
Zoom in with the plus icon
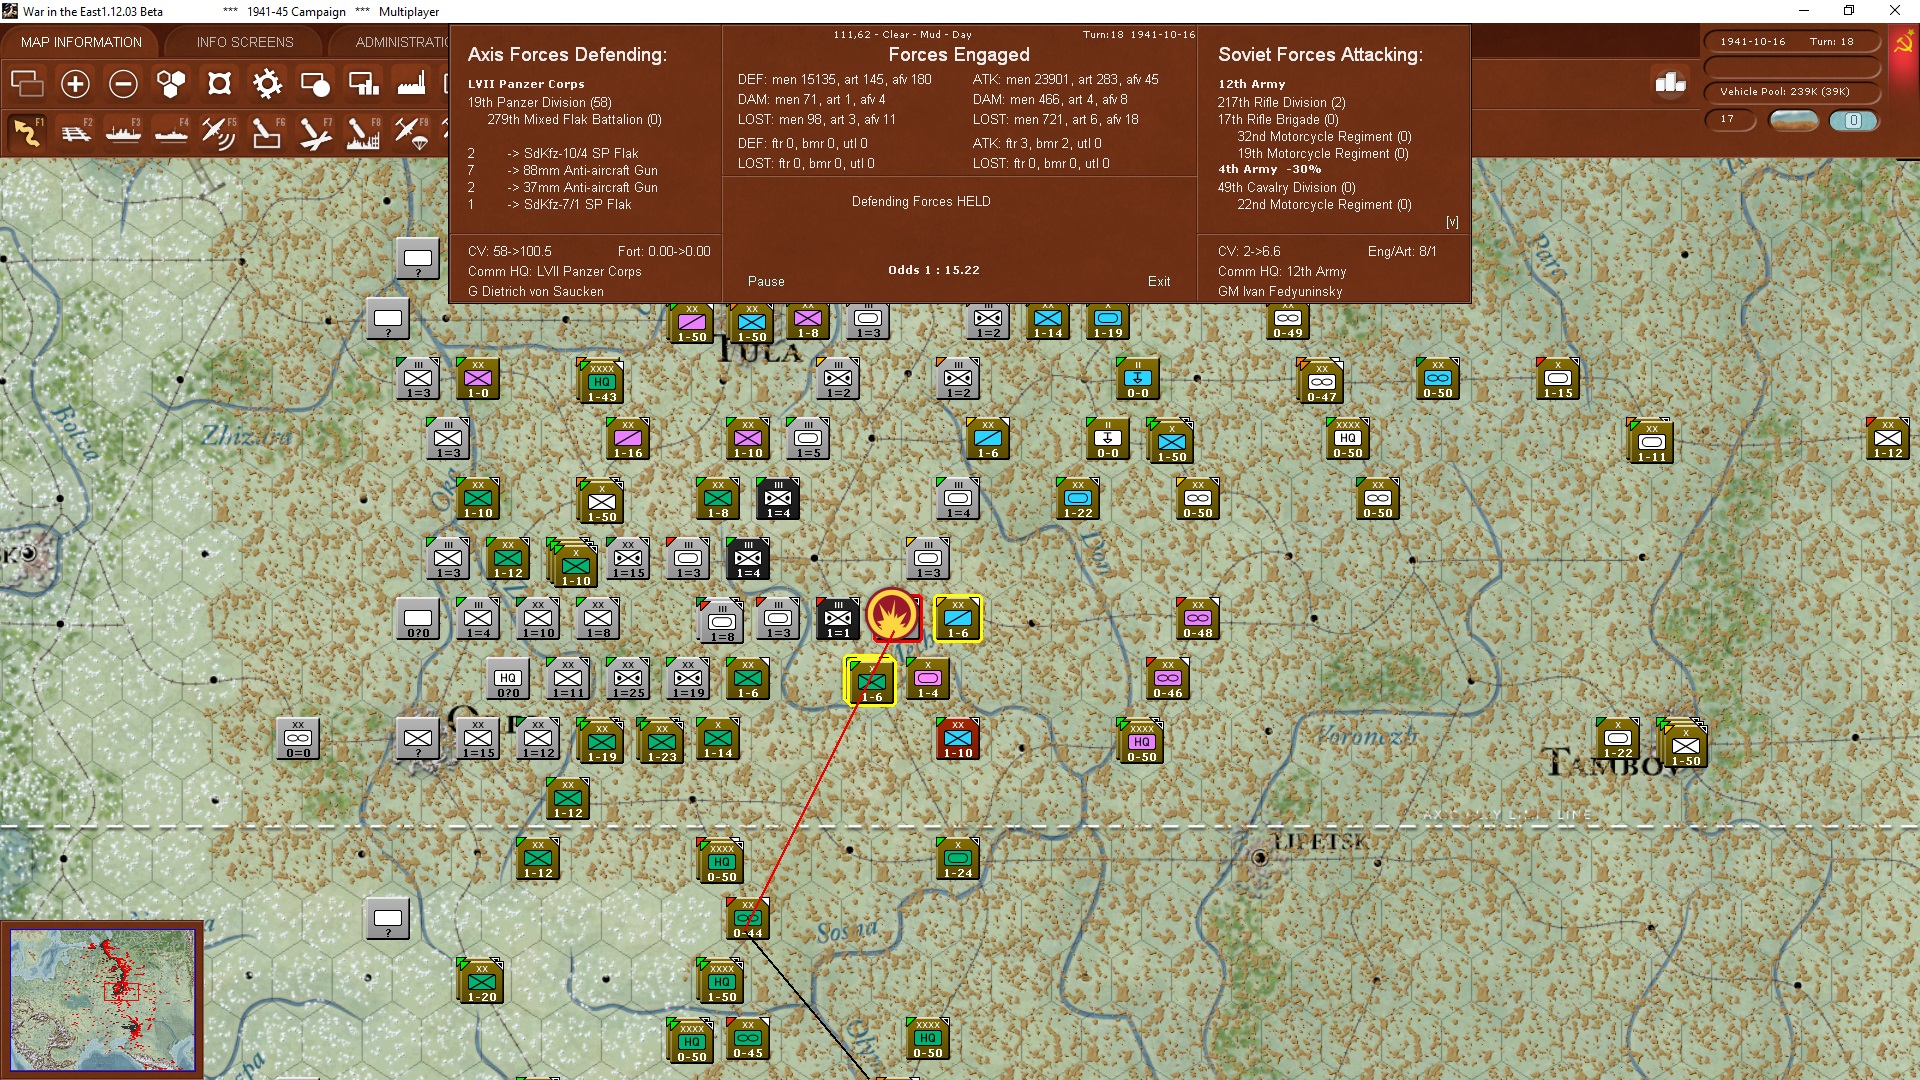(x=75, y=84)
